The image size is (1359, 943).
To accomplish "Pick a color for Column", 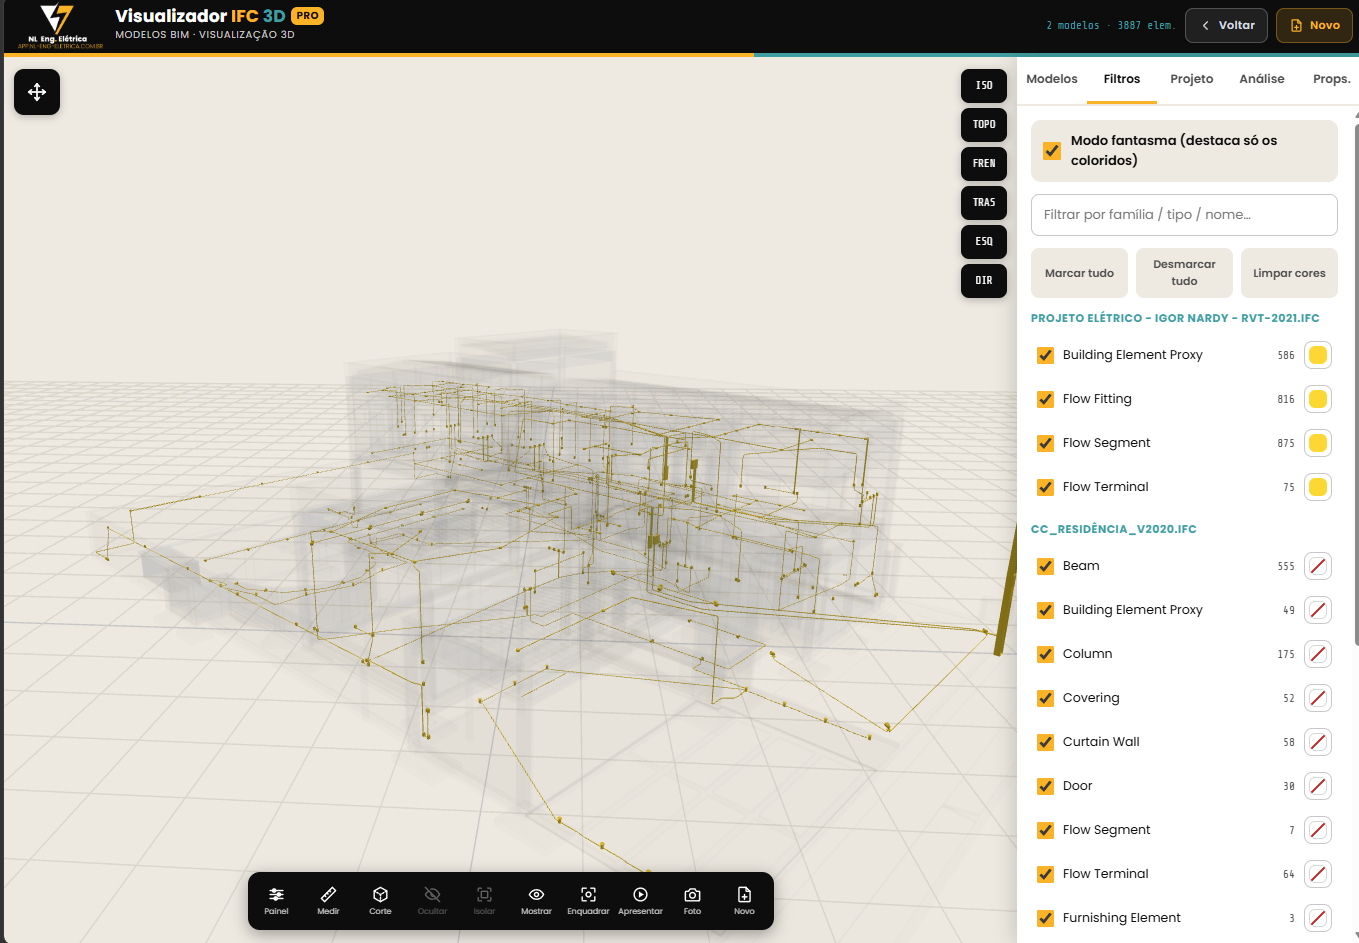I will (1318, 654).
